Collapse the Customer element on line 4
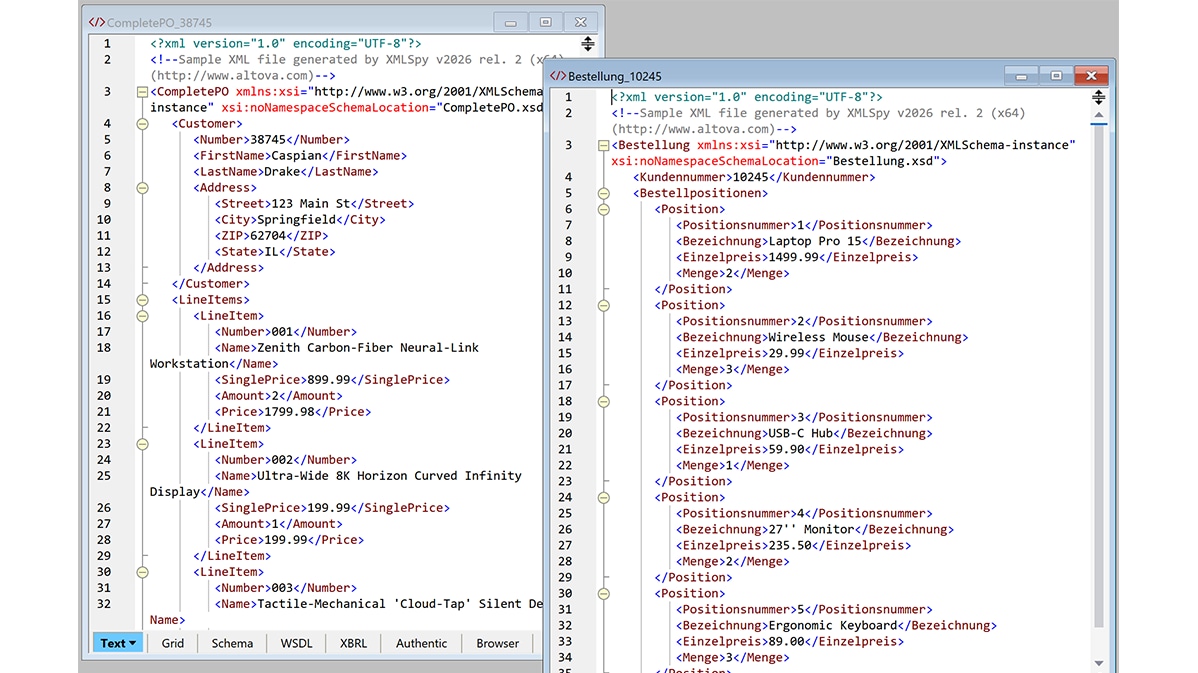 [142, 124]
